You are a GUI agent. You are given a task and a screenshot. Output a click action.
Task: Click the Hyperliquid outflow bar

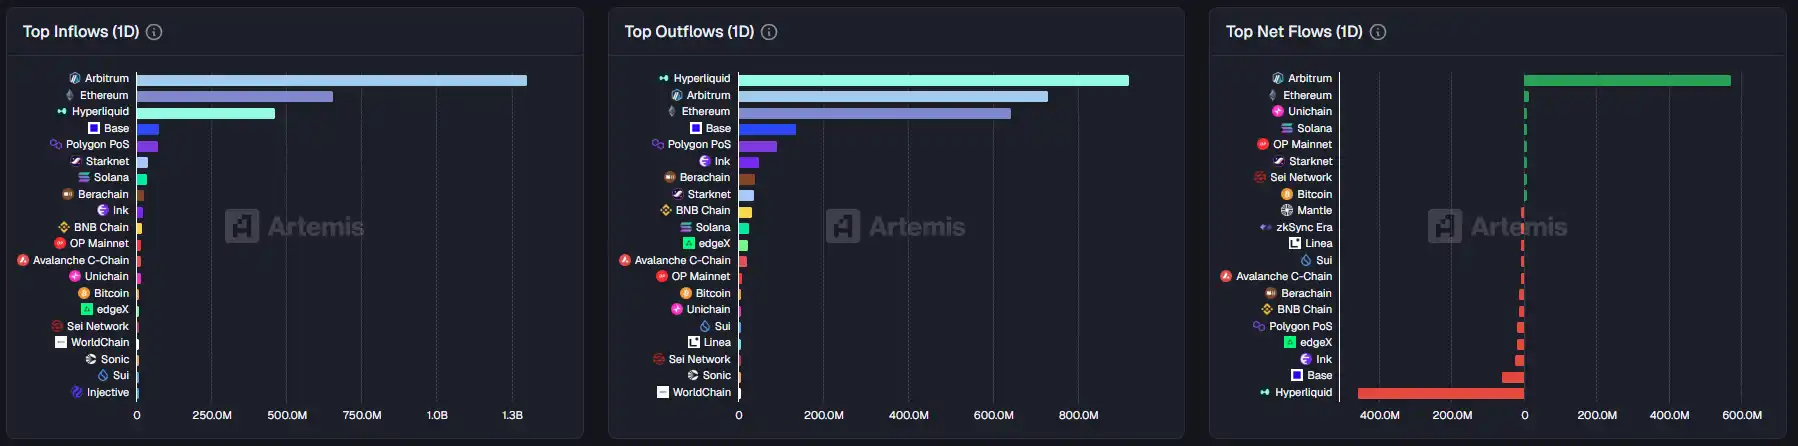click(x=933, y=80)
